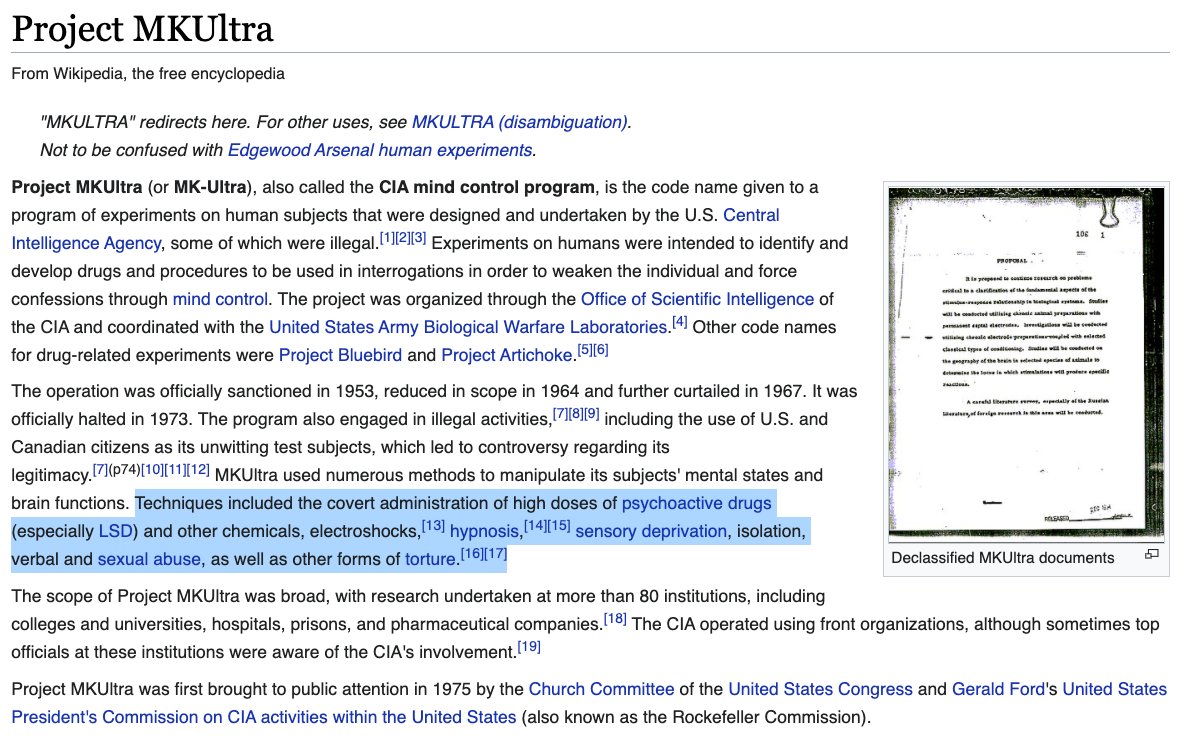
Task: Open the MKULTRA (disambiguation) link
Action: pos(520,122)
